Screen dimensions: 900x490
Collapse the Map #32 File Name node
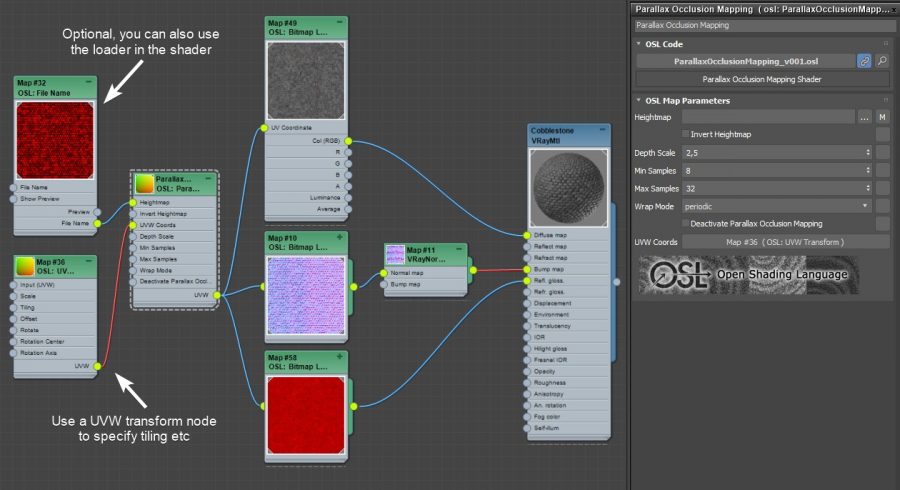point(88,81)
